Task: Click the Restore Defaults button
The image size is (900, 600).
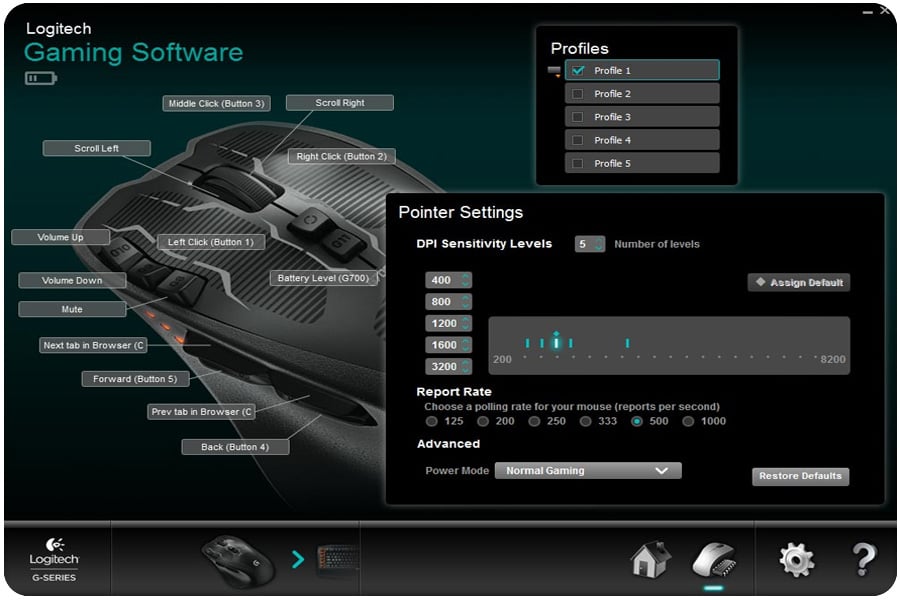Action: 800,477
